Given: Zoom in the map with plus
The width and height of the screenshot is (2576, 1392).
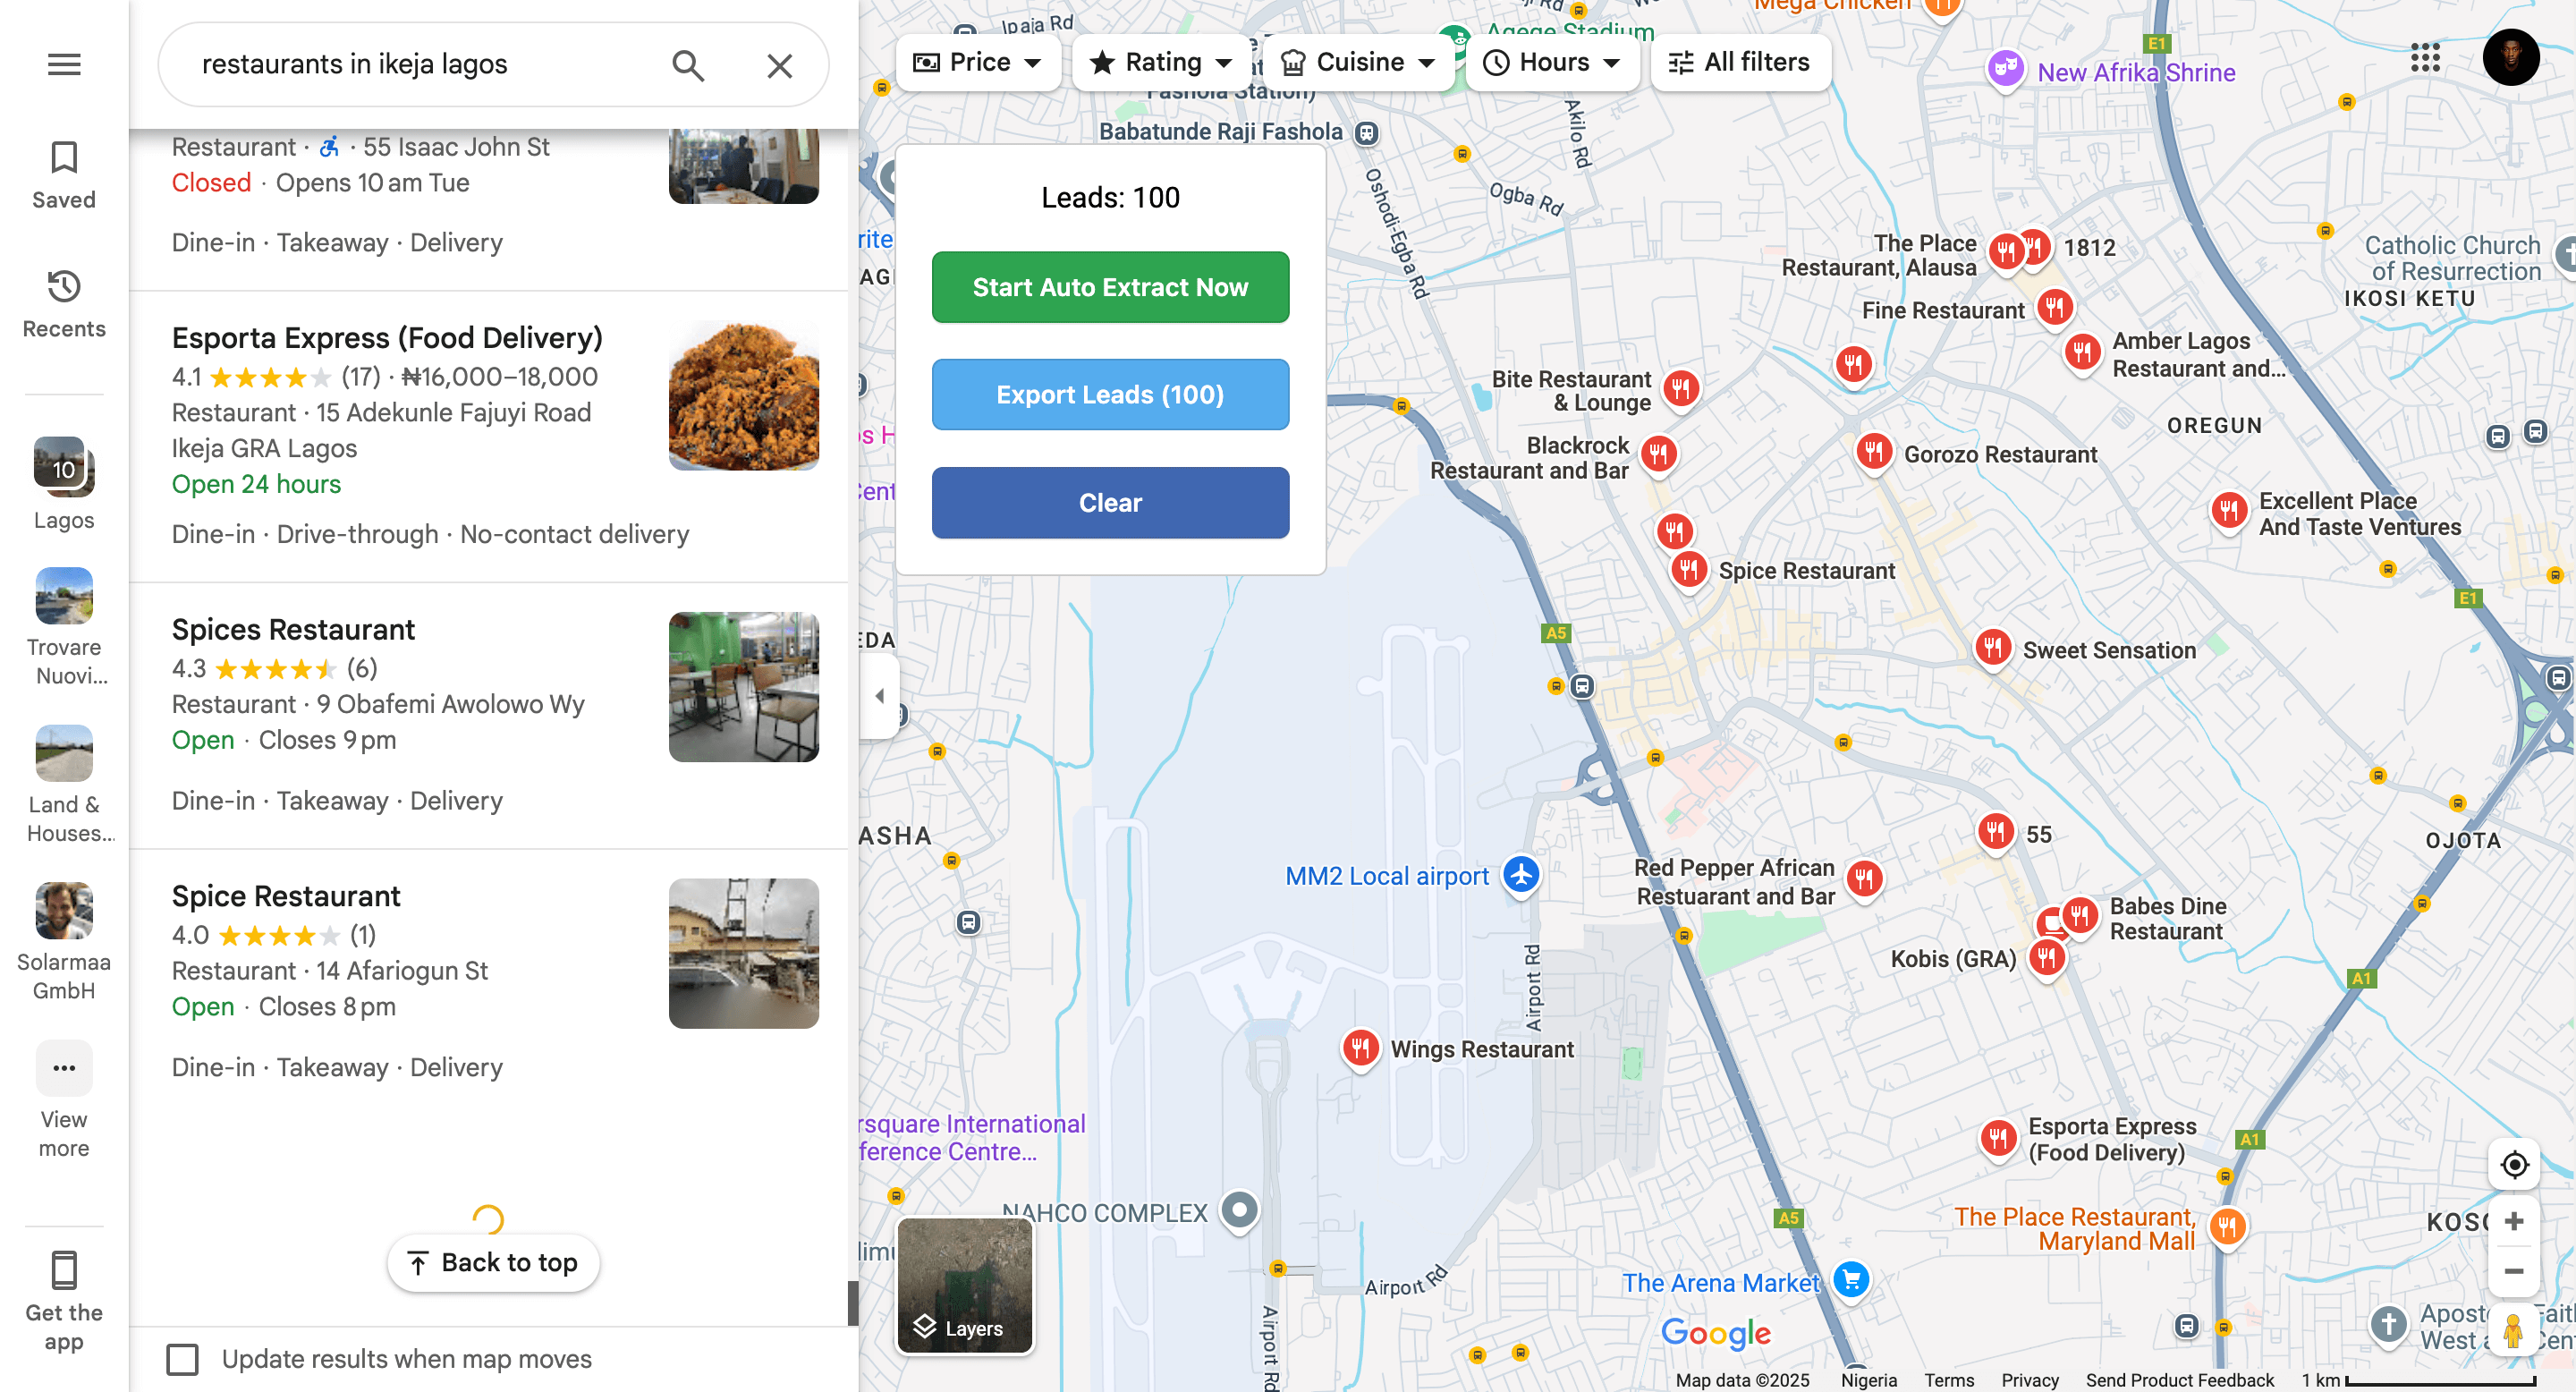Looking at the screenshot, I should [2513, 1221].
